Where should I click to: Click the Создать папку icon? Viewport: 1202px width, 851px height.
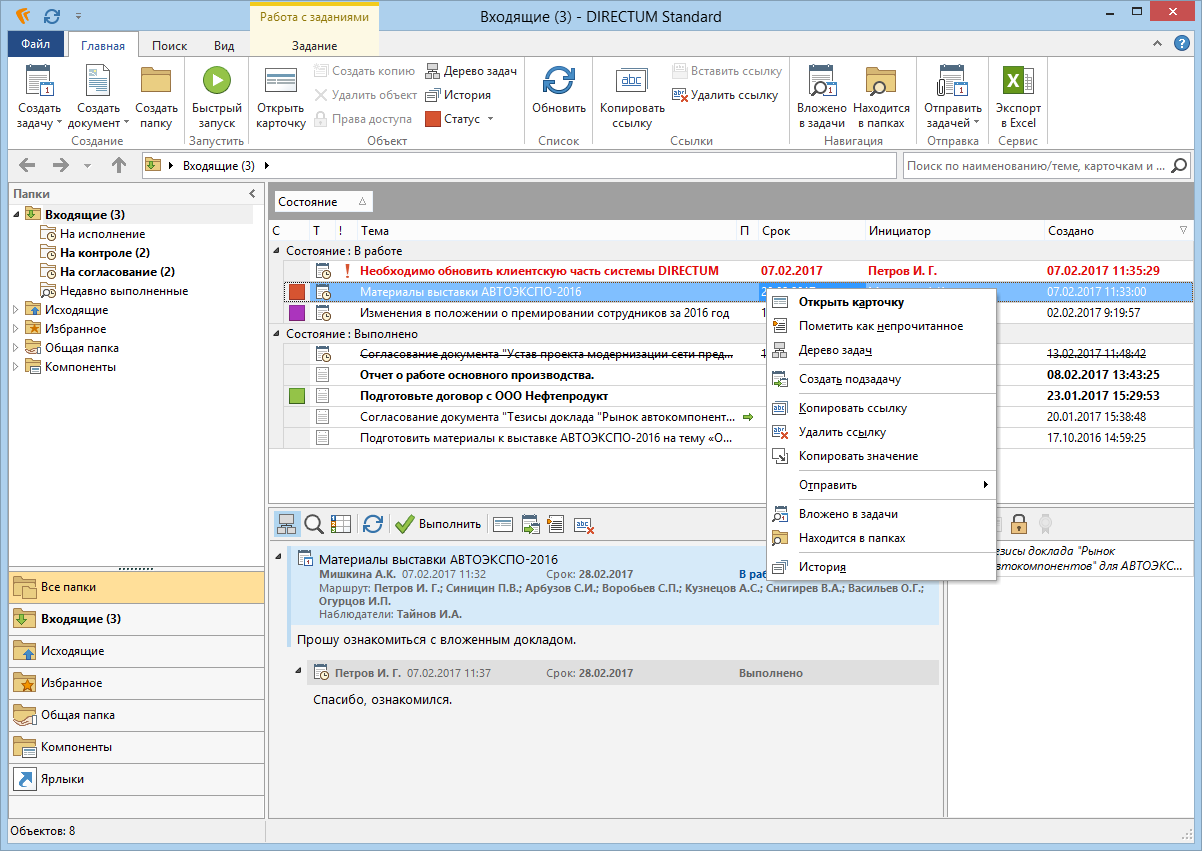pyautogui.click(x=156, y=81)
